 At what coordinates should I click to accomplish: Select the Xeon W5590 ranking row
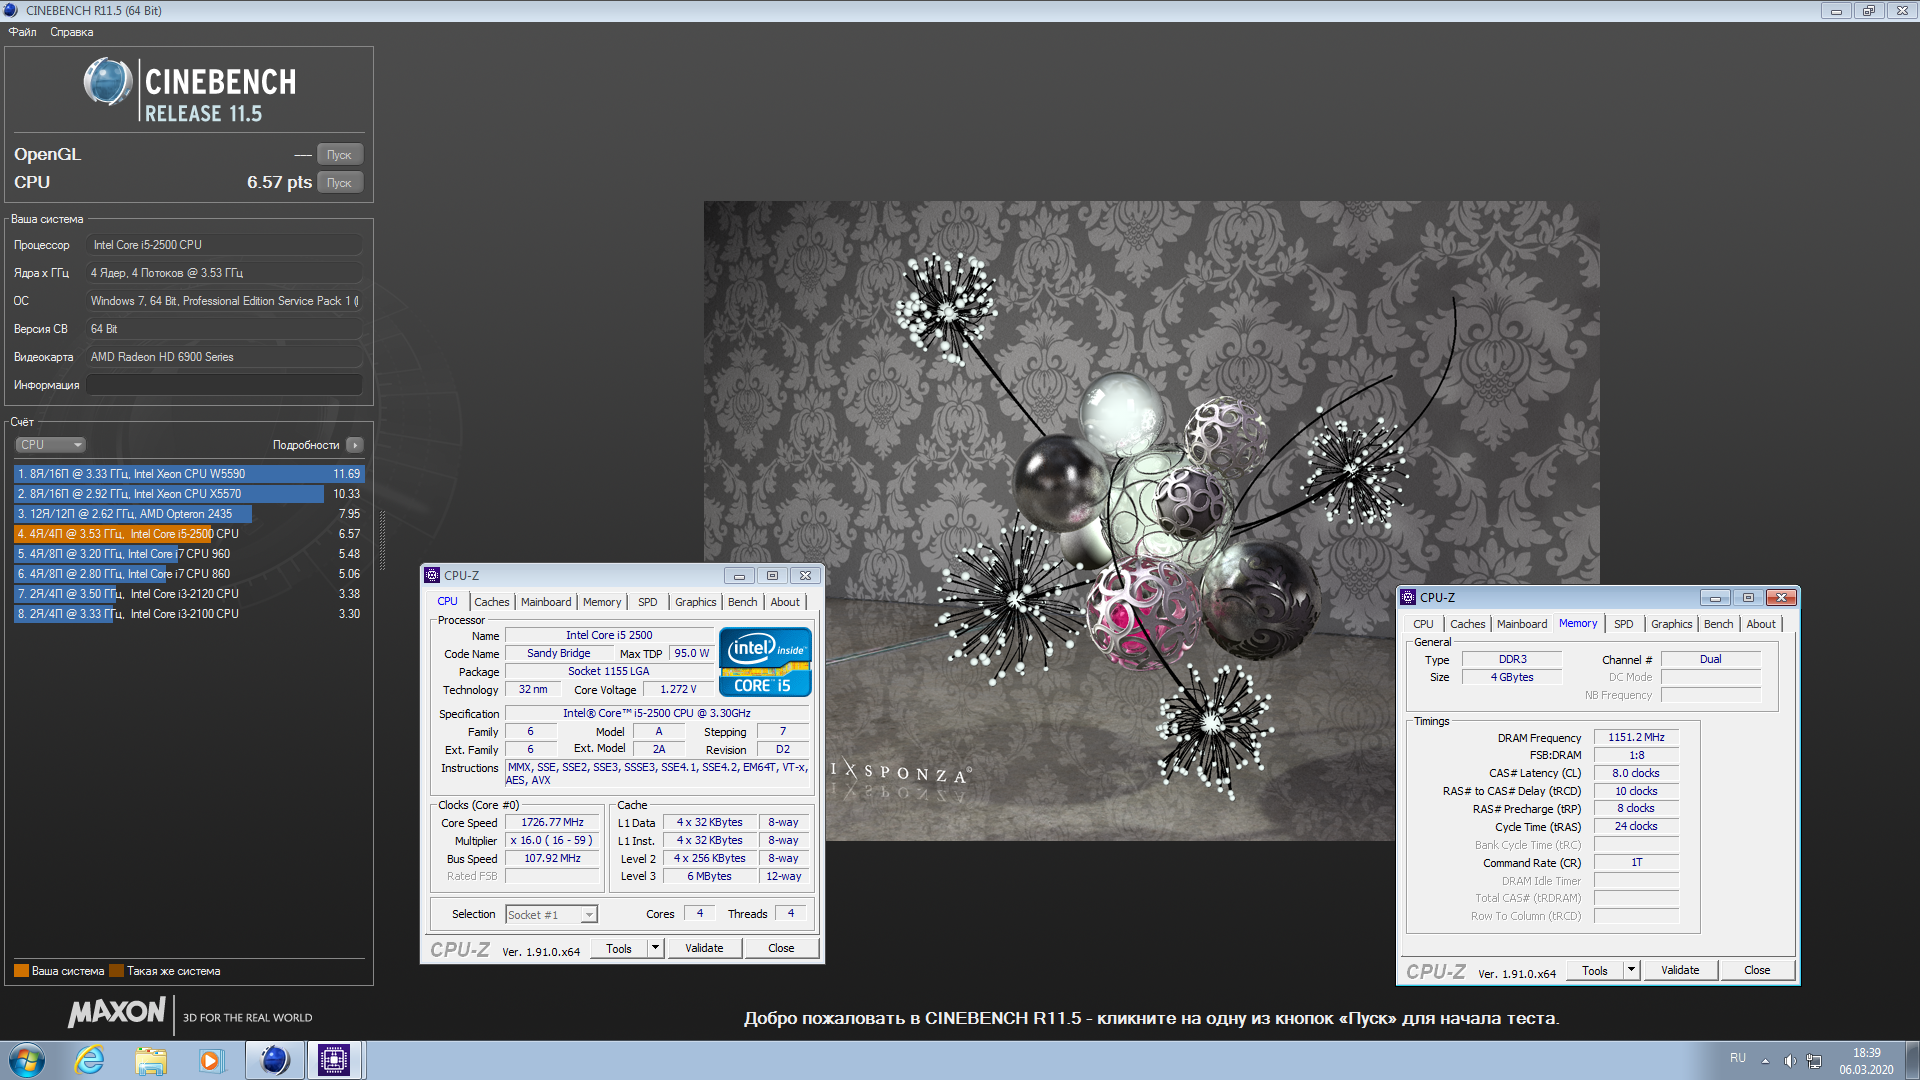point(189,474)
